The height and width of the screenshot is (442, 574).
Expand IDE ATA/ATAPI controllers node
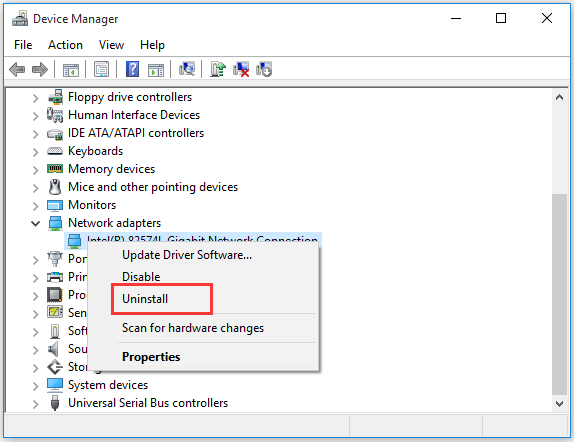pyautogui.click(x=35, y=134)
